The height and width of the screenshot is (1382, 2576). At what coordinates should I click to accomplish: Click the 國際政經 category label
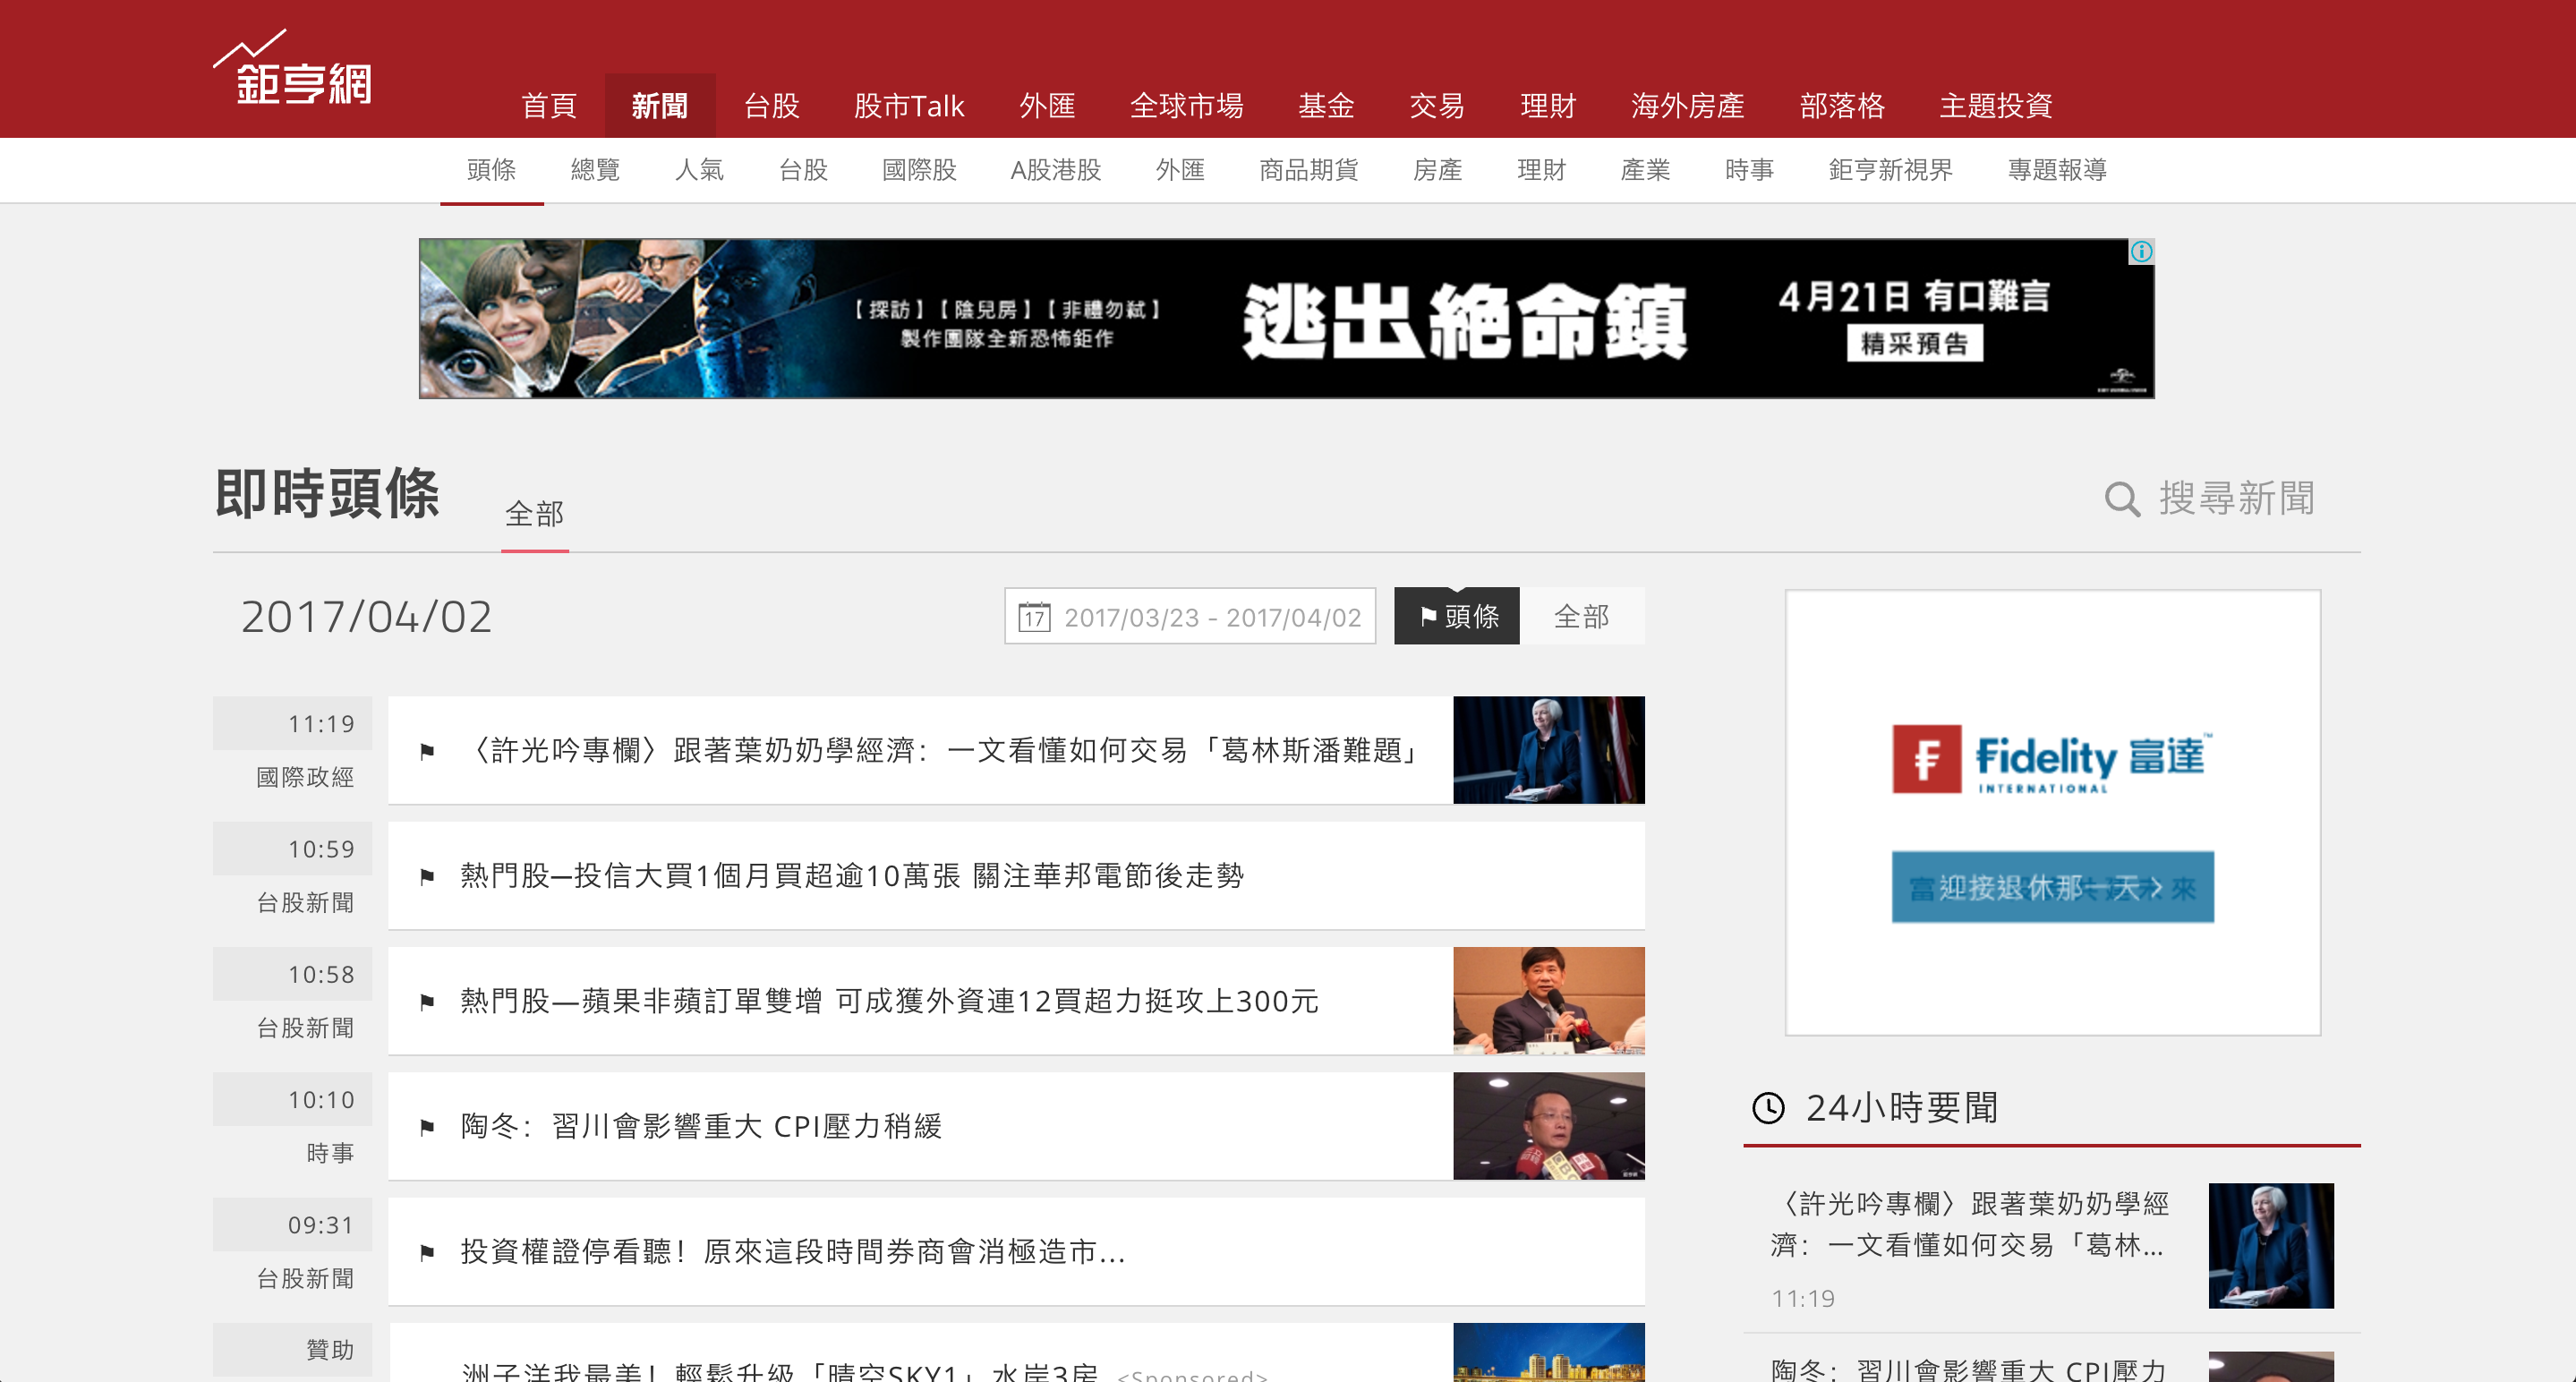305,777
